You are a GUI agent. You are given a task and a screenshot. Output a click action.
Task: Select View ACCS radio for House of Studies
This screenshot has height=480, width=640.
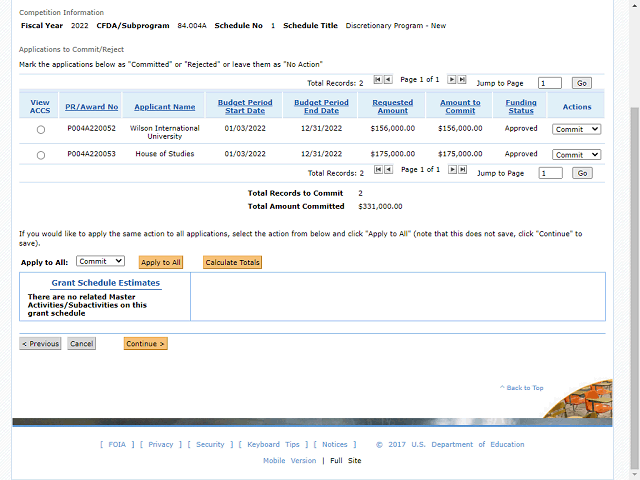pyautogui.click(x=41, y=156)
